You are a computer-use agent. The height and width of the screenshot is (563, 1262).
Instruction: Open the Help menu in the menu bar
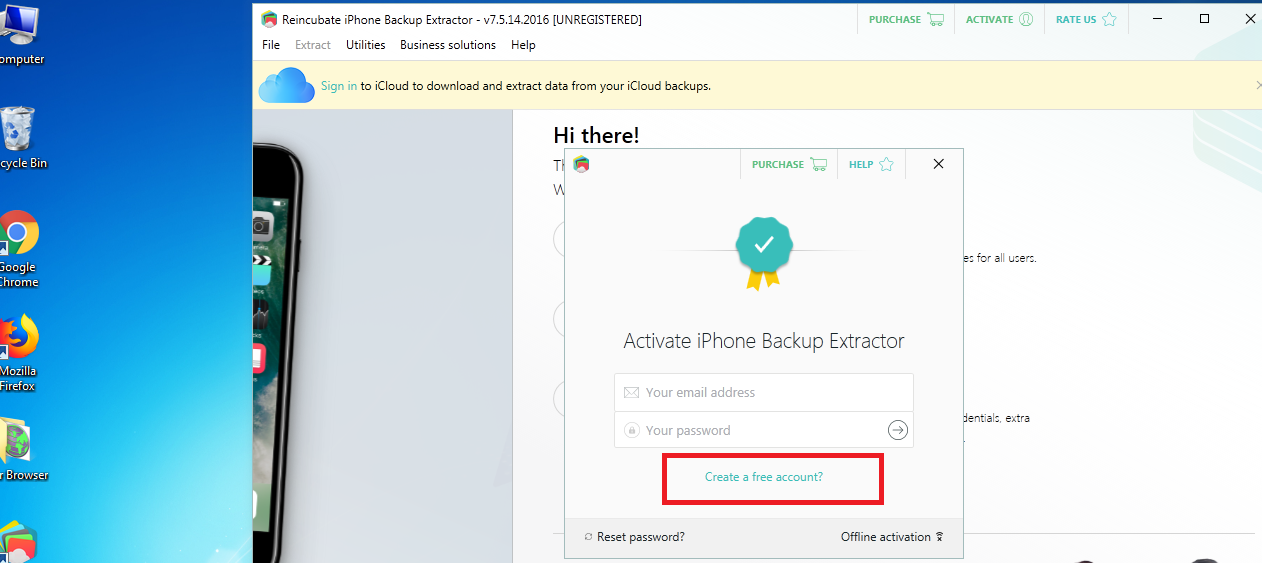tap(523, 45)
